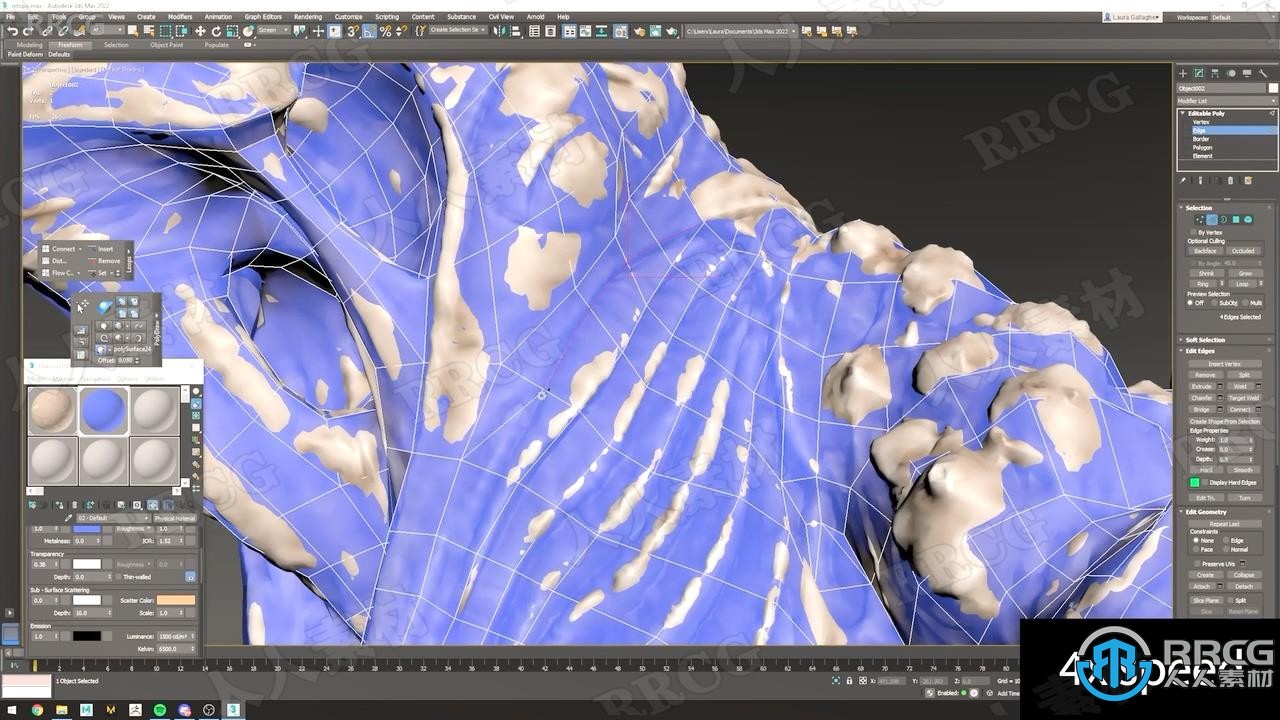Toggle the Angle Snap icon

click(x=369, y=31)
